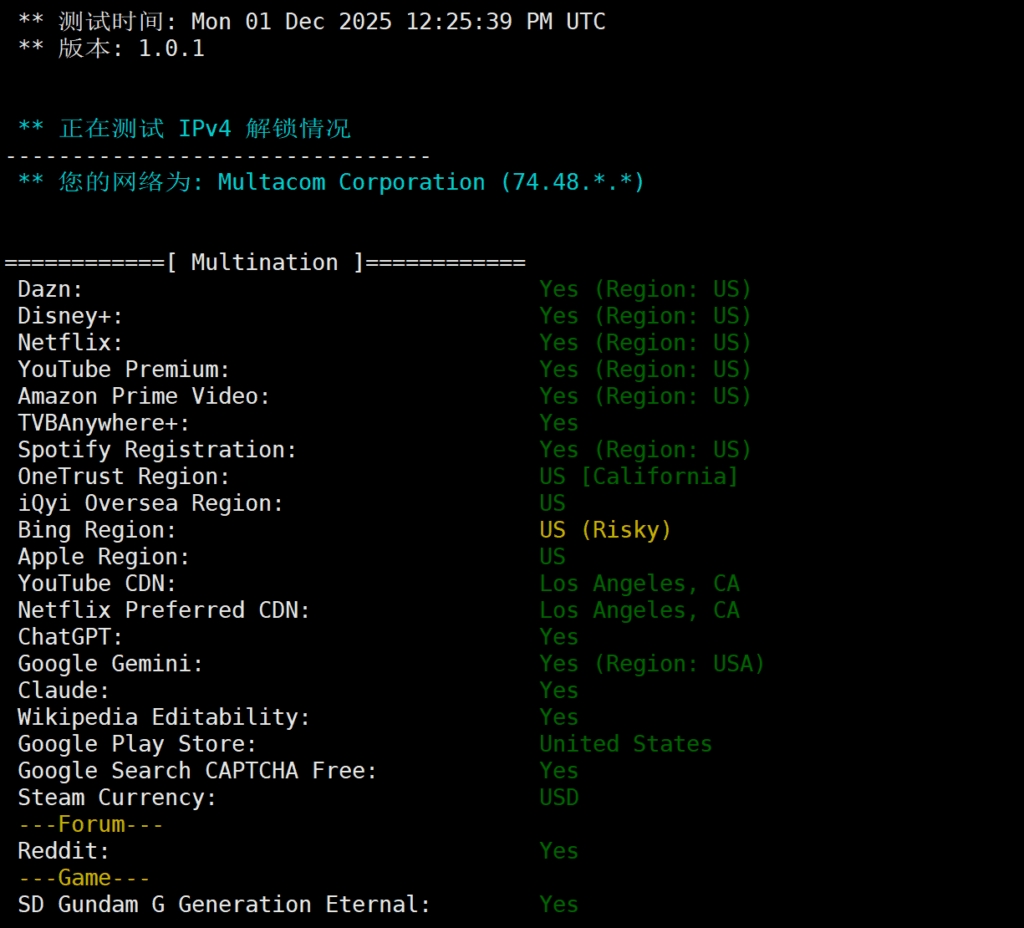Click the Netflix Preferred CDN label
Viewport: 1024px width, 928px height.
click(164, 610)
